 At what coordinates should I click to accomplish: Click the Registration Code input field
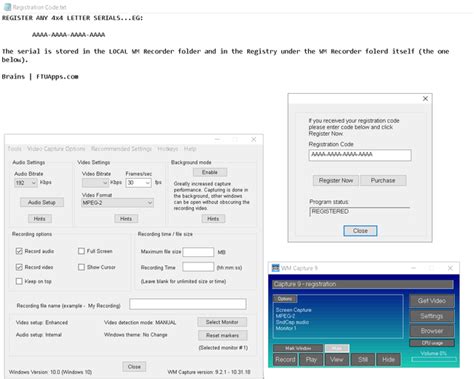pos(360,155)
